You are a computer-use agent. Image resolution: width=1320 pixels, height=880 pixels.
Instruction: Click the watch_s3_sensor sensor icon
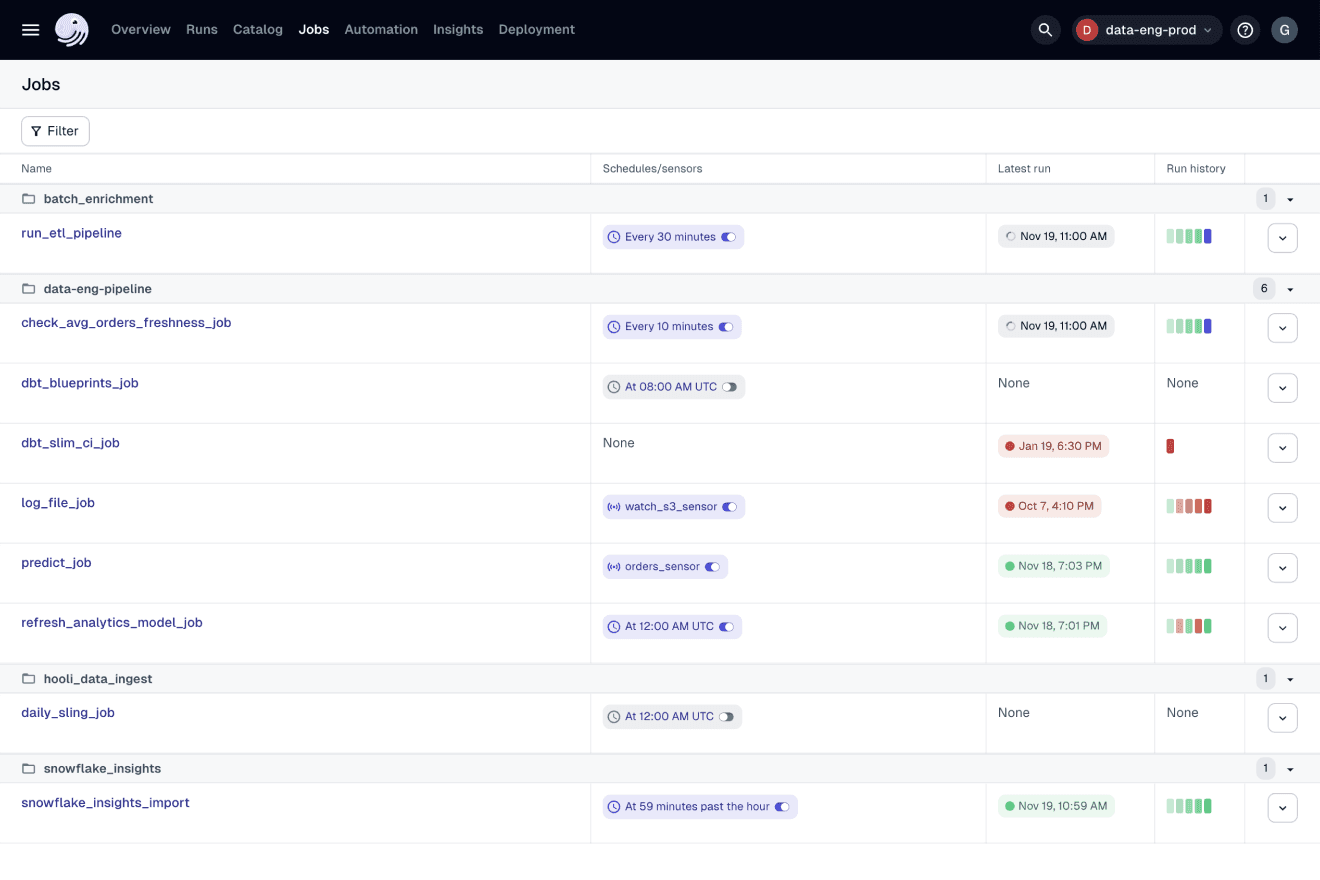coord(613,507)
